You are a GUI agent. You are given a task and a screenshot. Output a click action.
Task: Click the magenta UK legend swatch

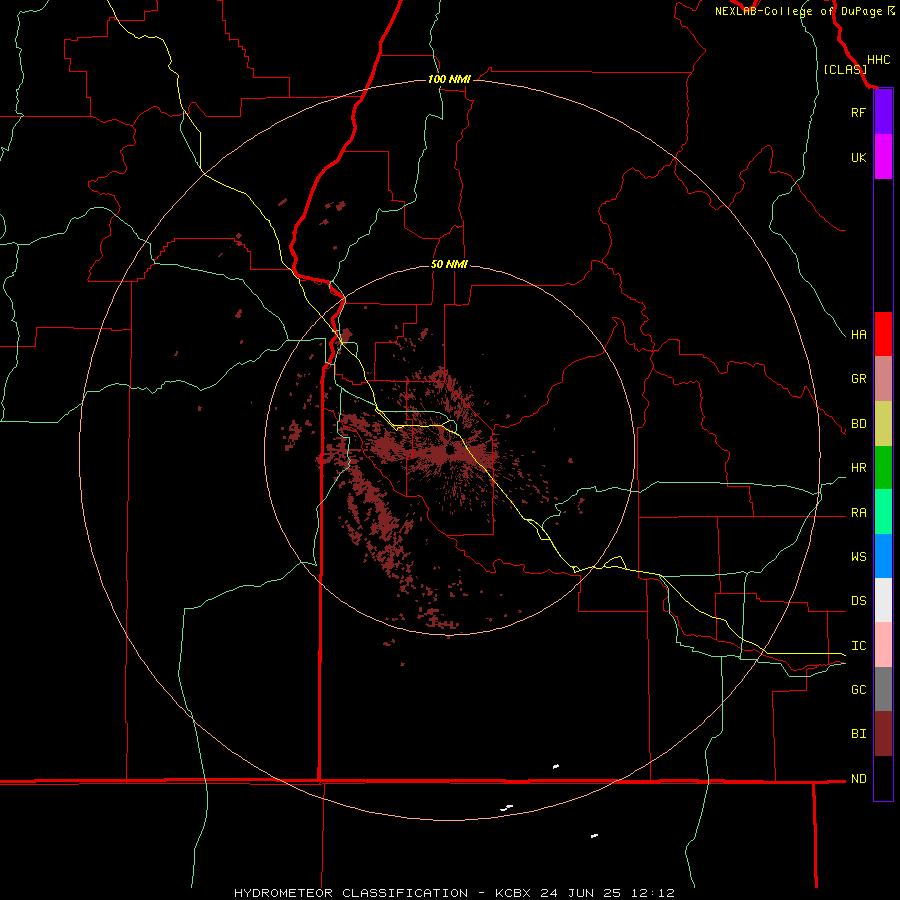[883, 157]
